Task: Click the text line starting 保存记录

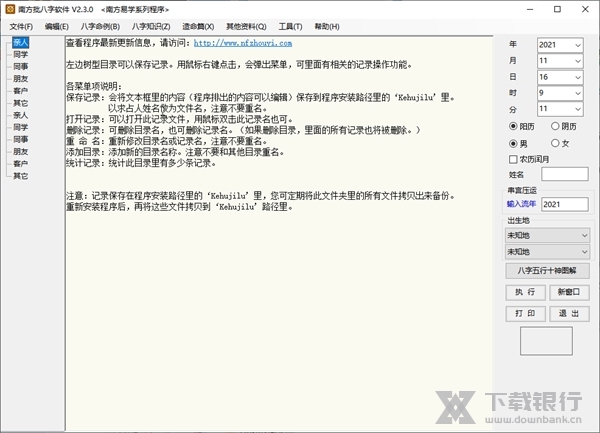Action: click(x=260, y=98)
